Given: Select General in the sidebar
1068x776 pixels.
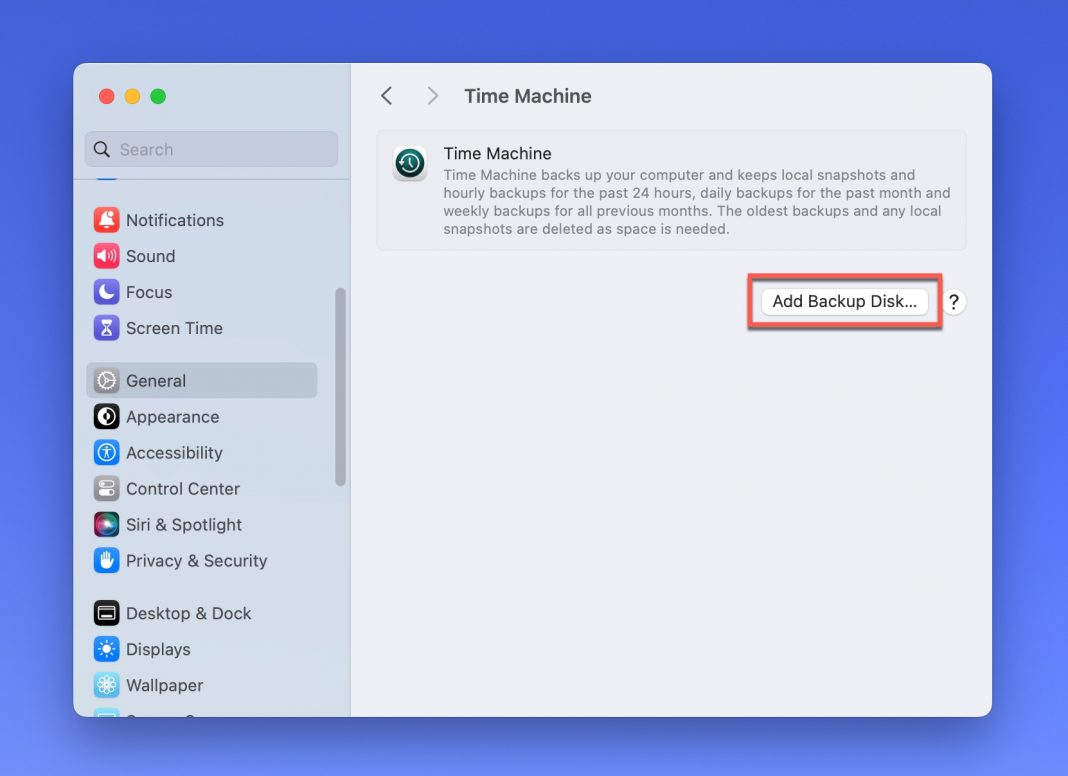Looking at the screenshot, I should coord(155,380).
